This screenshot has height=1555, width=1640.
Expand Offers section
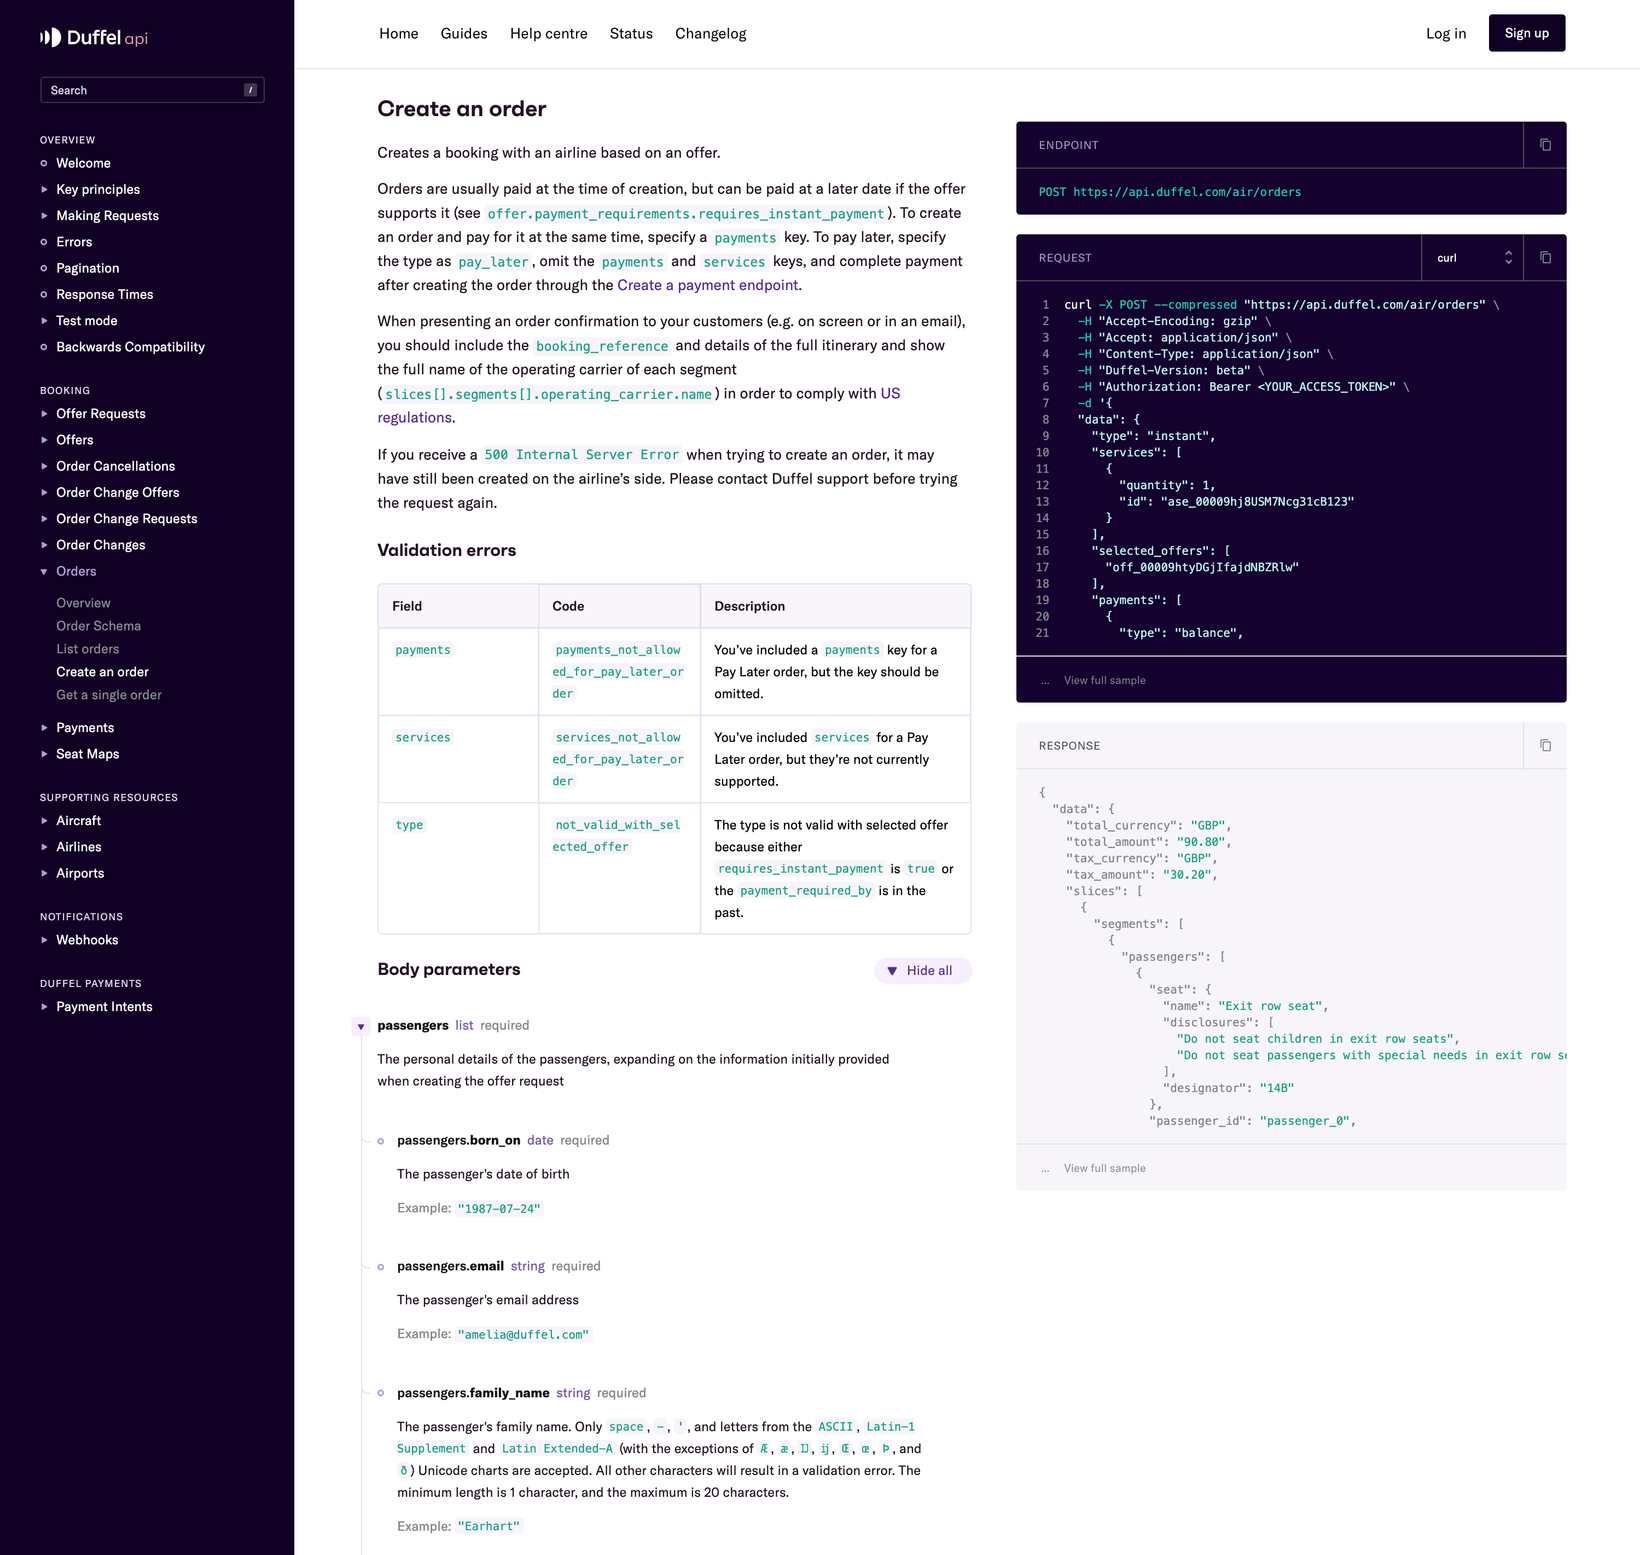(44, 440)
